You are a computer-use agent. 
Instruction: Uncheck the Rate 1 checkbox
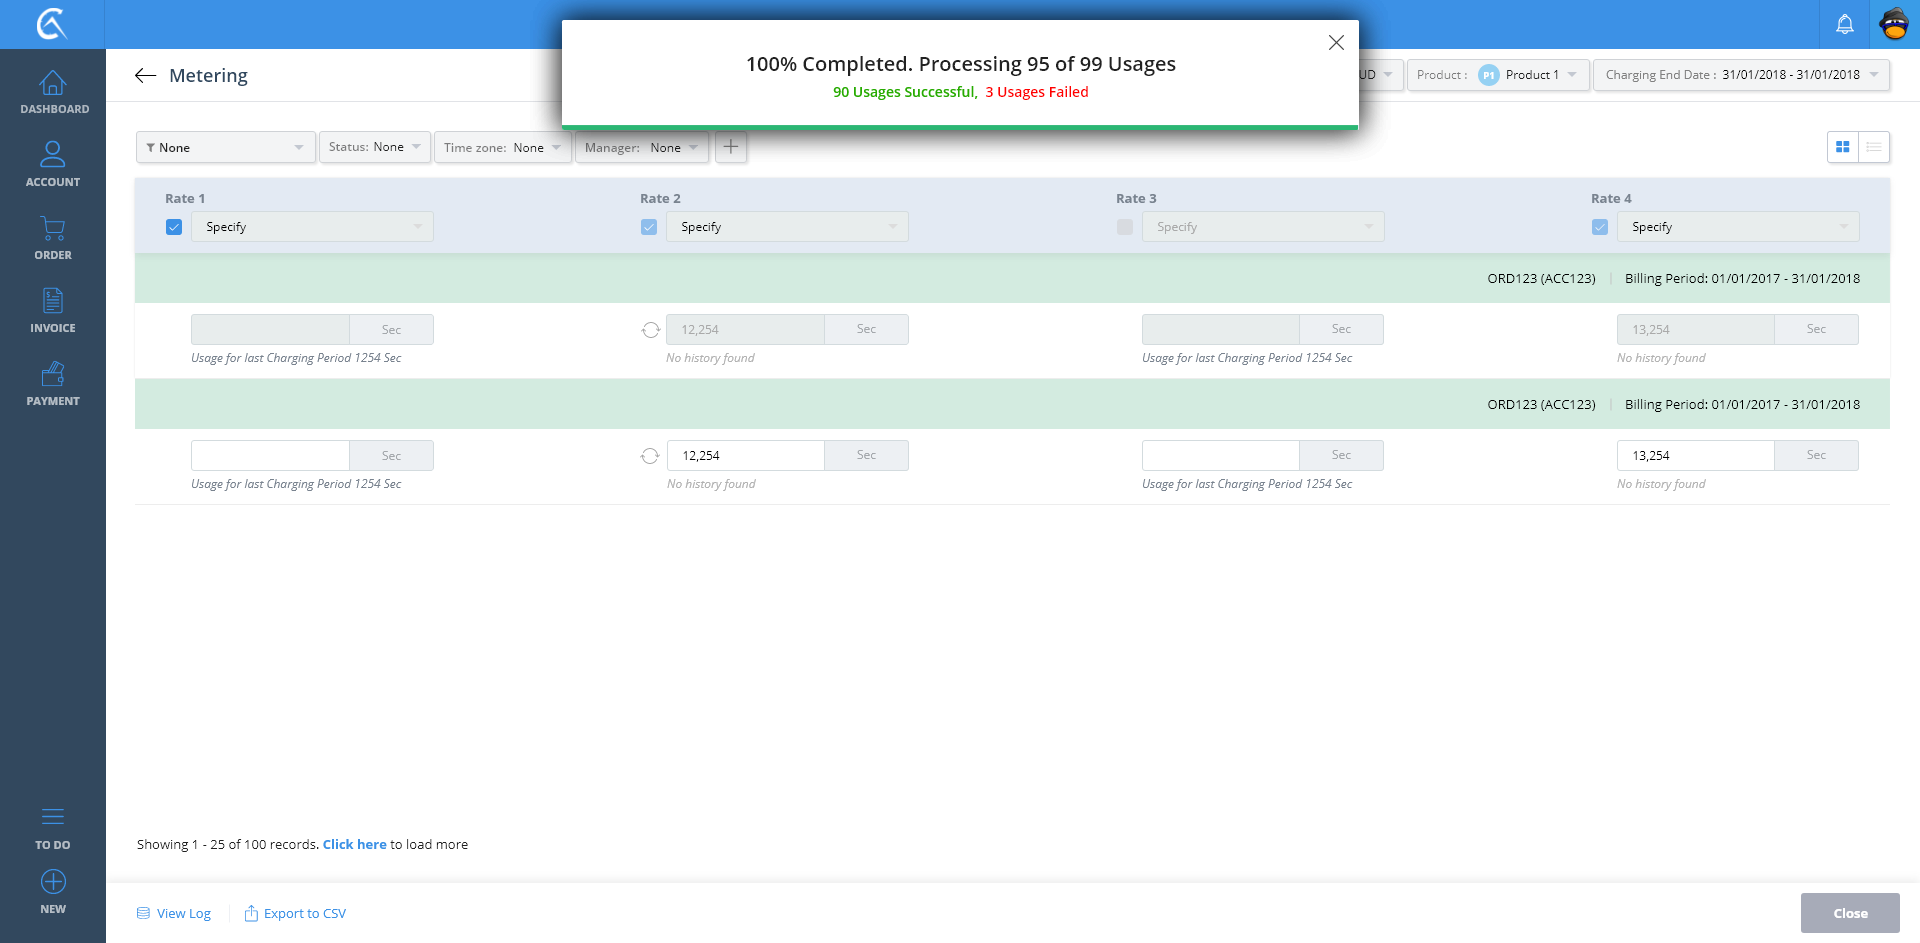(x=174, y=227)
